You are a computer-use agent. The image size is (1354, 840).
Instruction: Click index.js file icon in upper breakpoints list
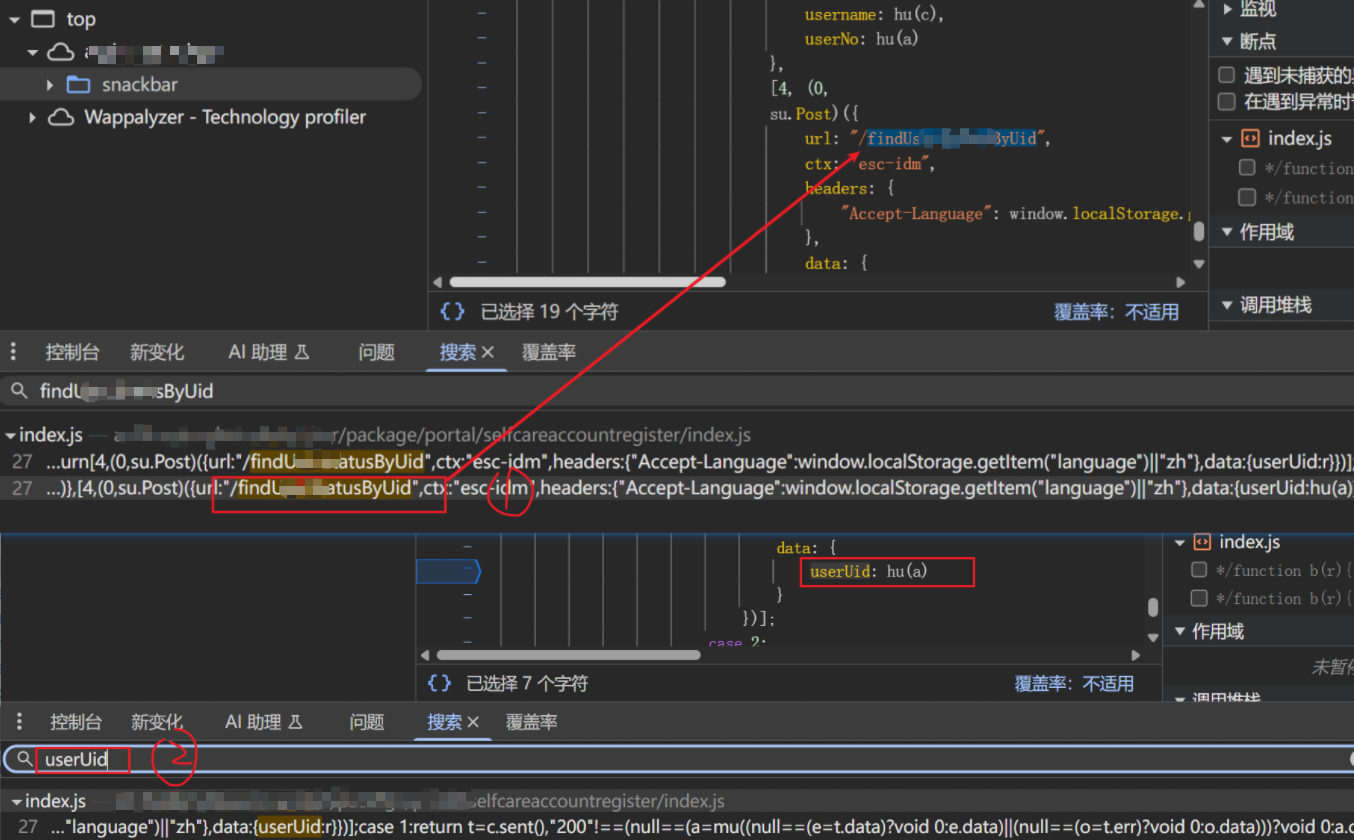(x=1250, y=138)
